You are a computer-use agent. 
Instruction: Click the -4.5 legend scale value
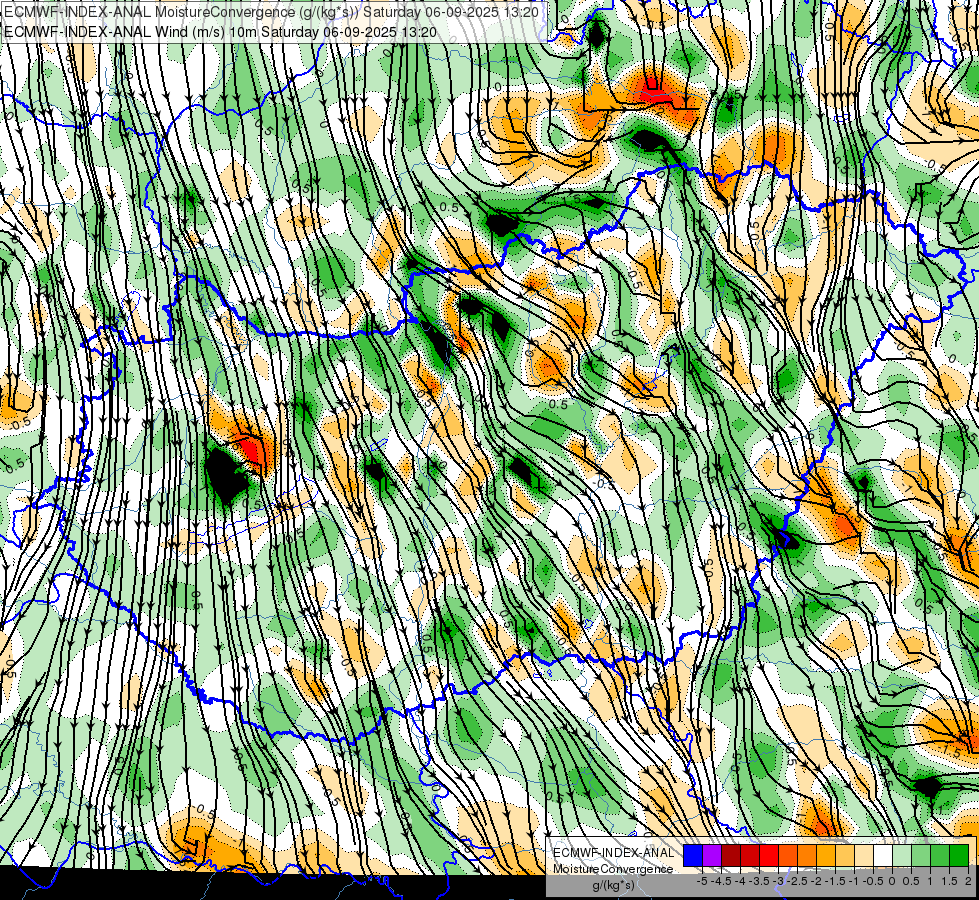pos(721,881)
